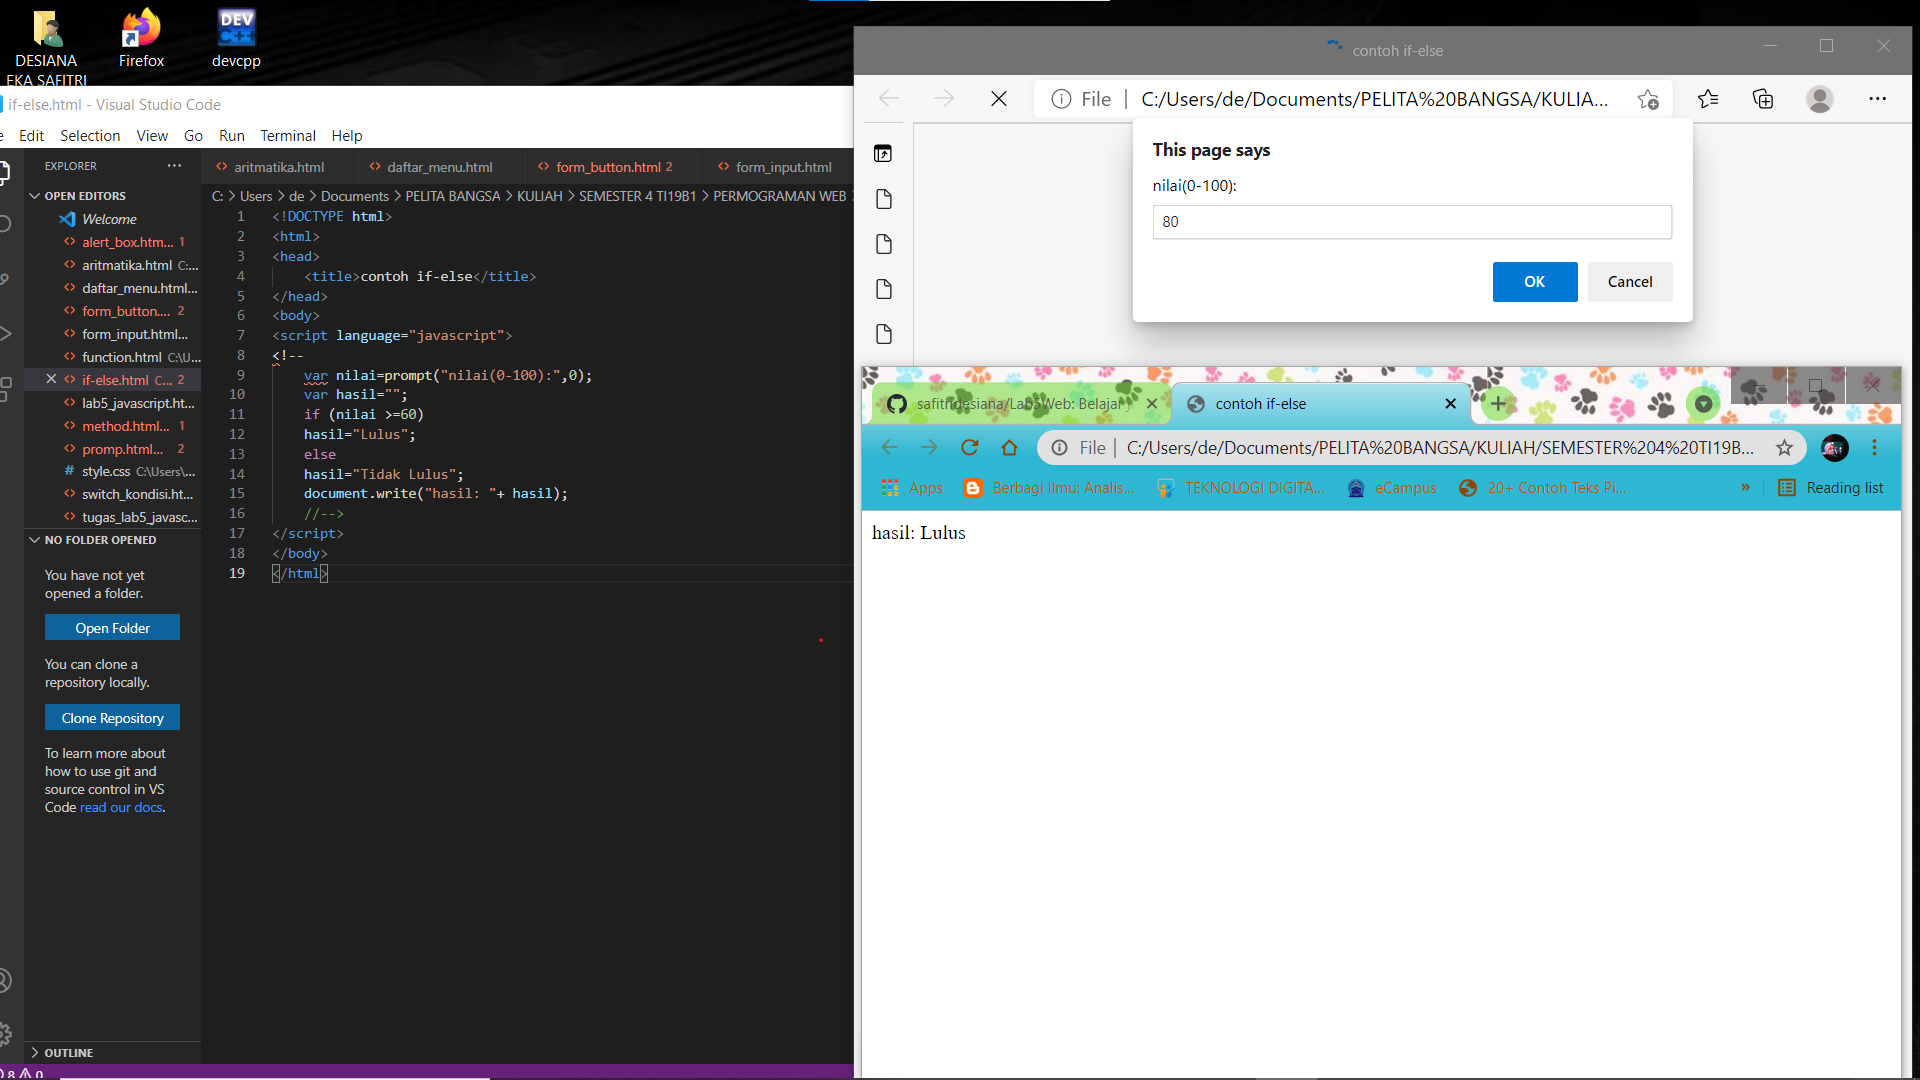Open eCampus bookmark in Chrome
The height and width of the screenshot is (1080, 1920).
tap(1391, 488)
